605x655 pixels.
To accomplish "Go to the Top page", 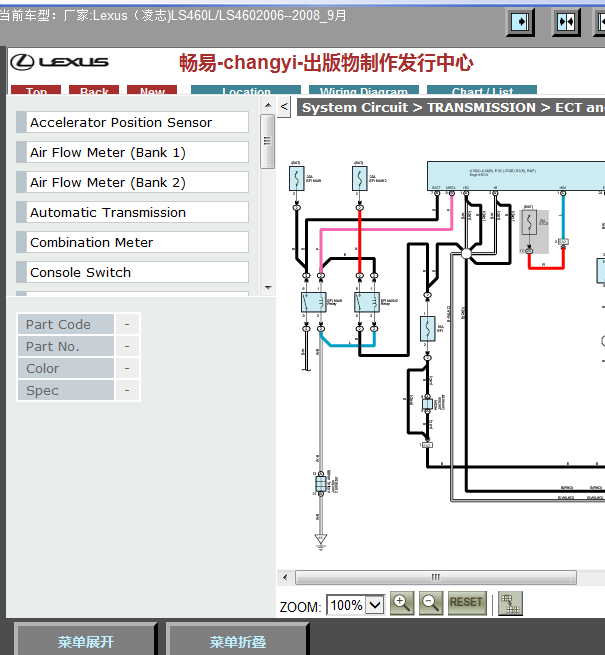I will [36, 90].
